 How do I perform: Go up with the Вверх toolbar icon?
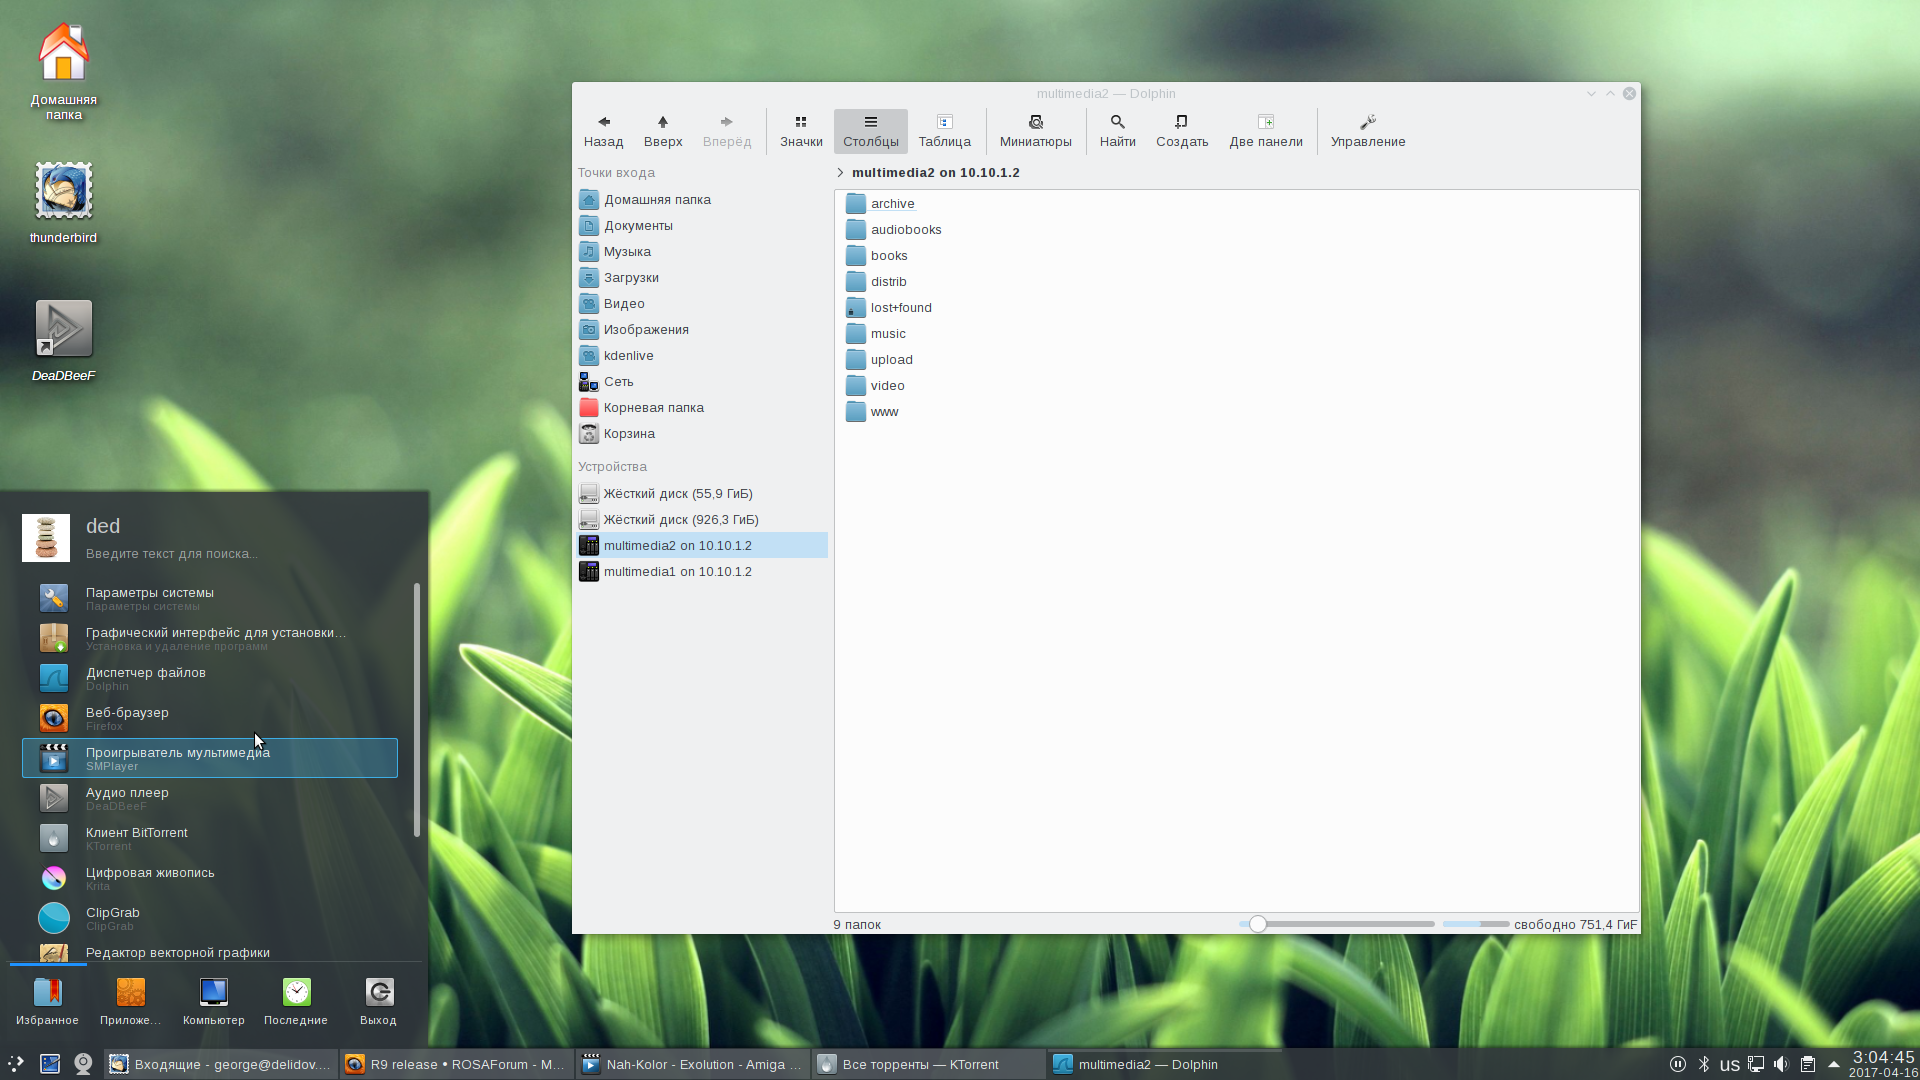(662, 130)
